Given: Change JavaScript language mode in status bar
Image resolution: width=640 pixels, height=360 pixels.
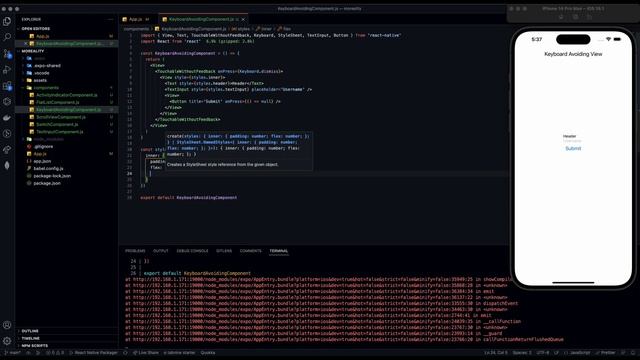Looking at the screenshot, I should [580, 353].
